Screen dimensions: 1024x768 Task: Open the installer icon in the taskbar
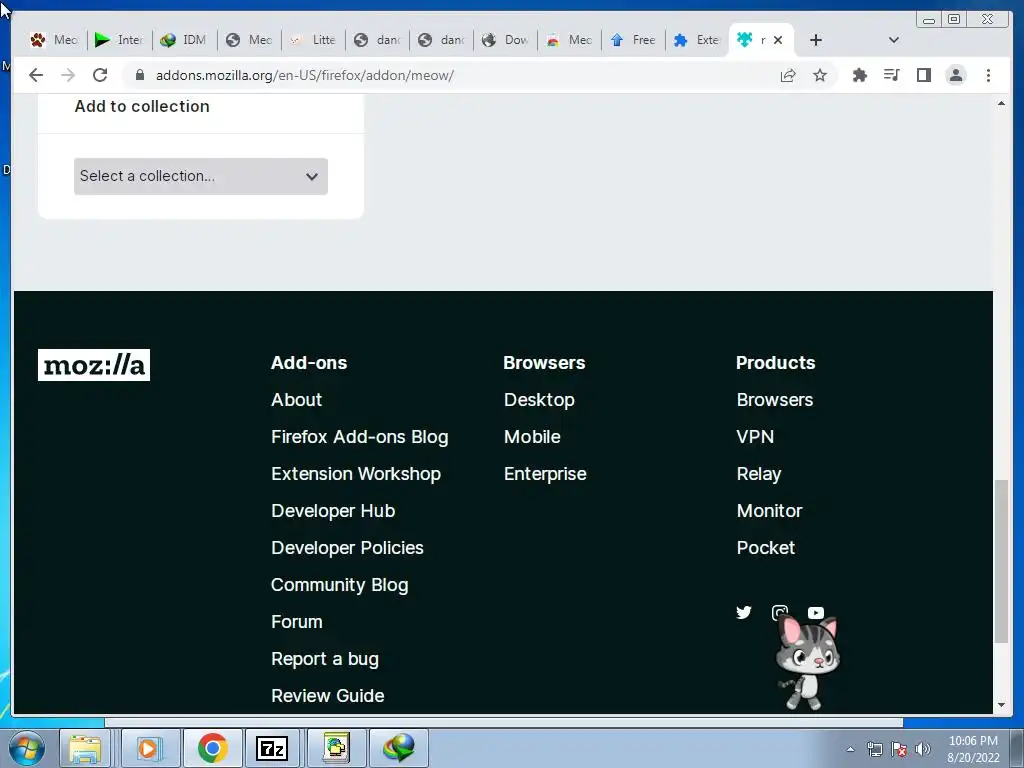[x=336, y=748]
